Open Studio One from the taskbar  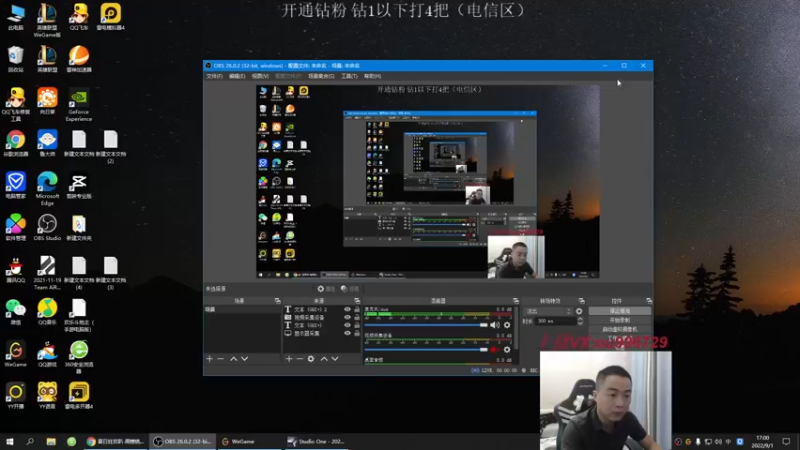316,441
